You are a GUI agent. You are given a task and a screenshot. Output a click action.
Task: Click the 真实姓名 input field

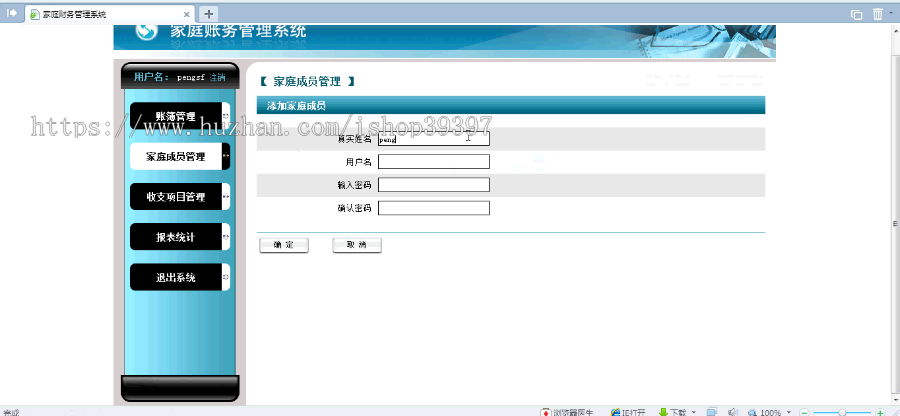[434, 139]
